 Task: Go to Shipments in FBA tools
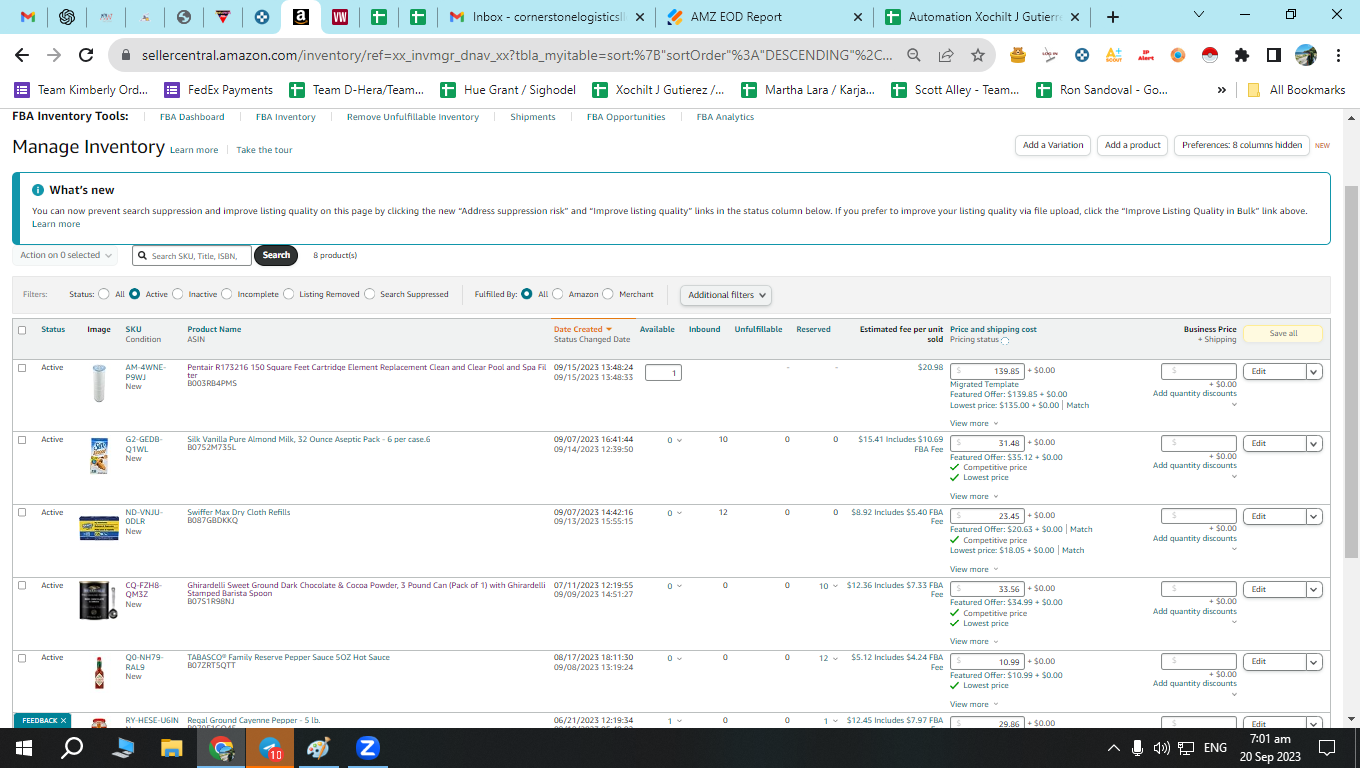pyautogui.click(x=533, y=117)
